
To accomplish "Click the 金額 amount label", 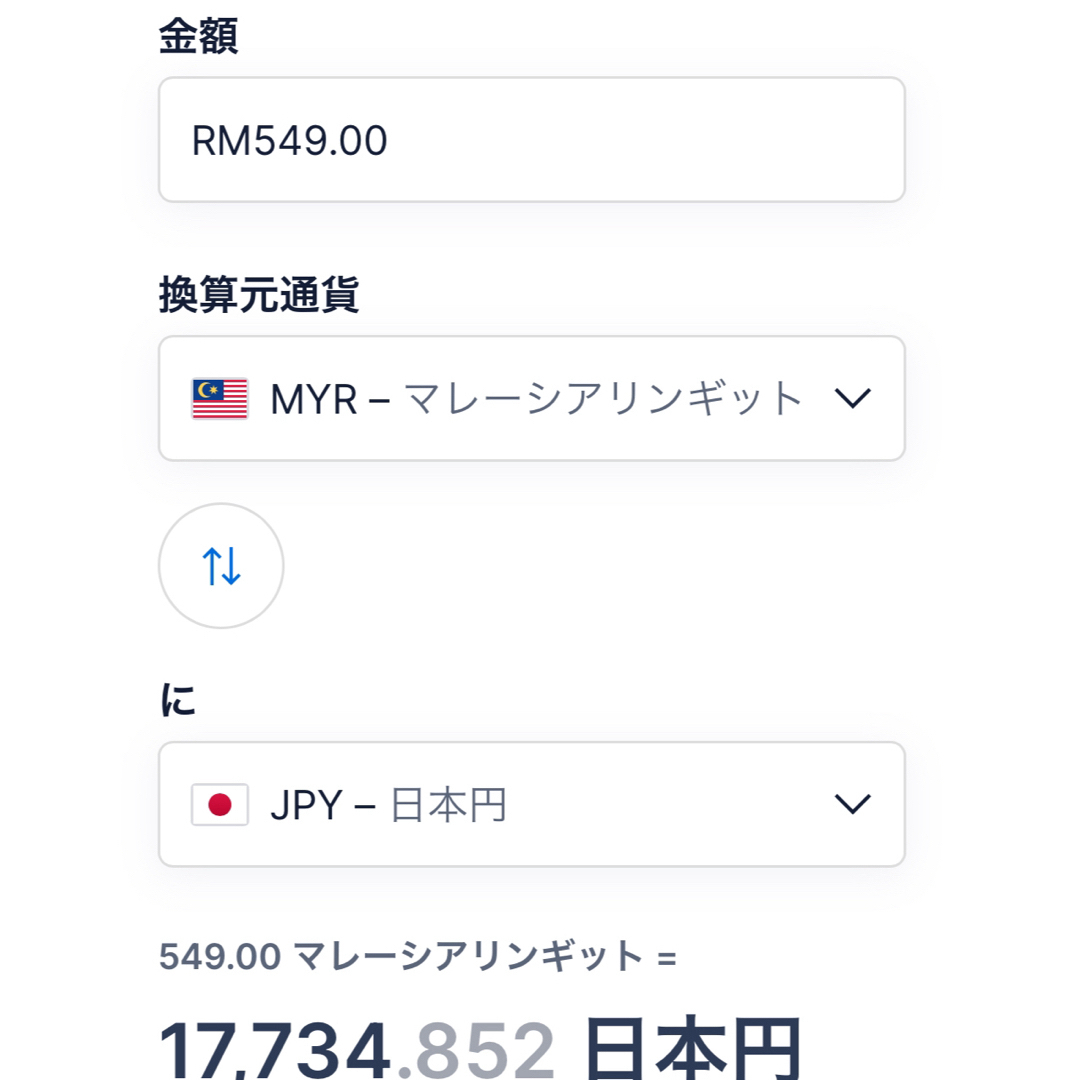I will tap(198, 36).
